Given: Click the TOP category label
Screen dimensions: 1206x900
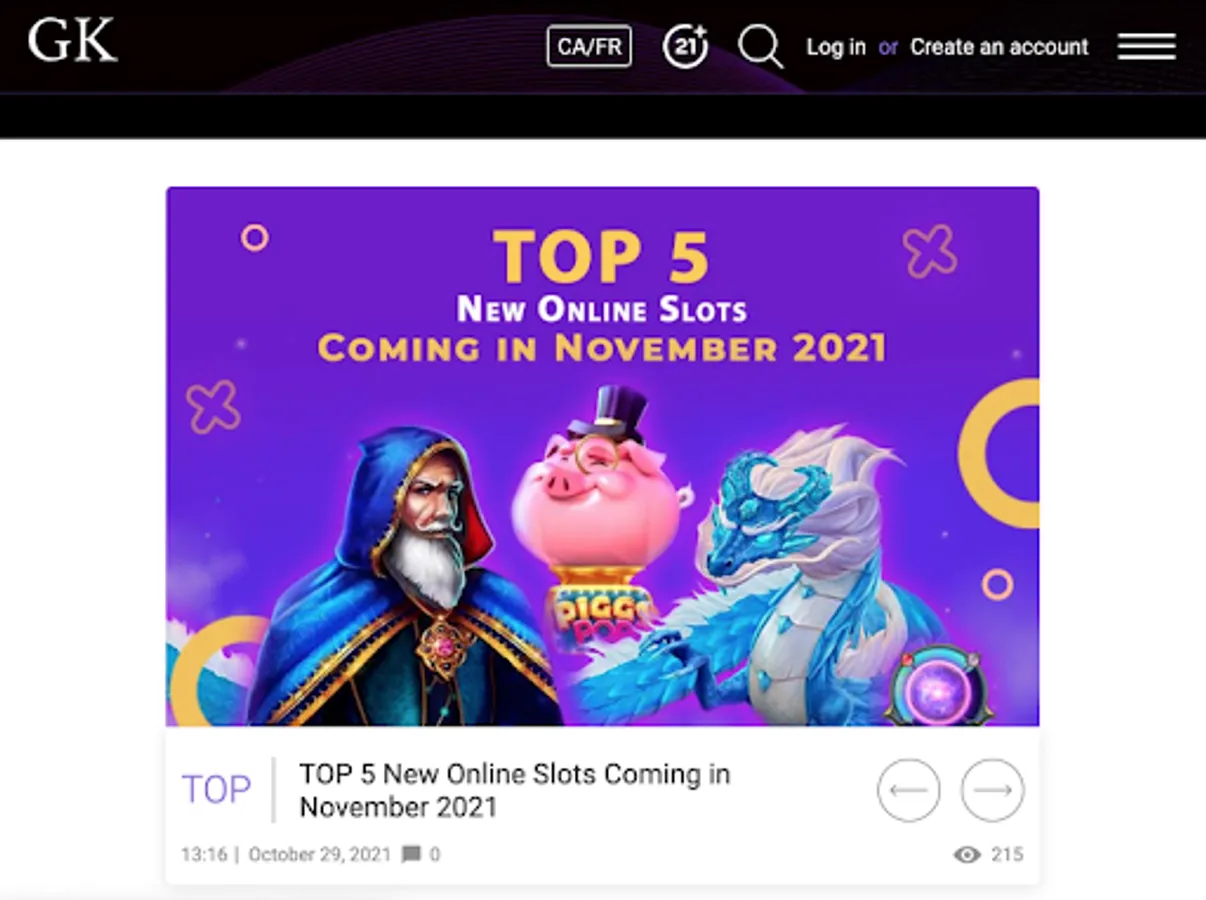Looking at the screenshot, I should [x=216, y=789].
